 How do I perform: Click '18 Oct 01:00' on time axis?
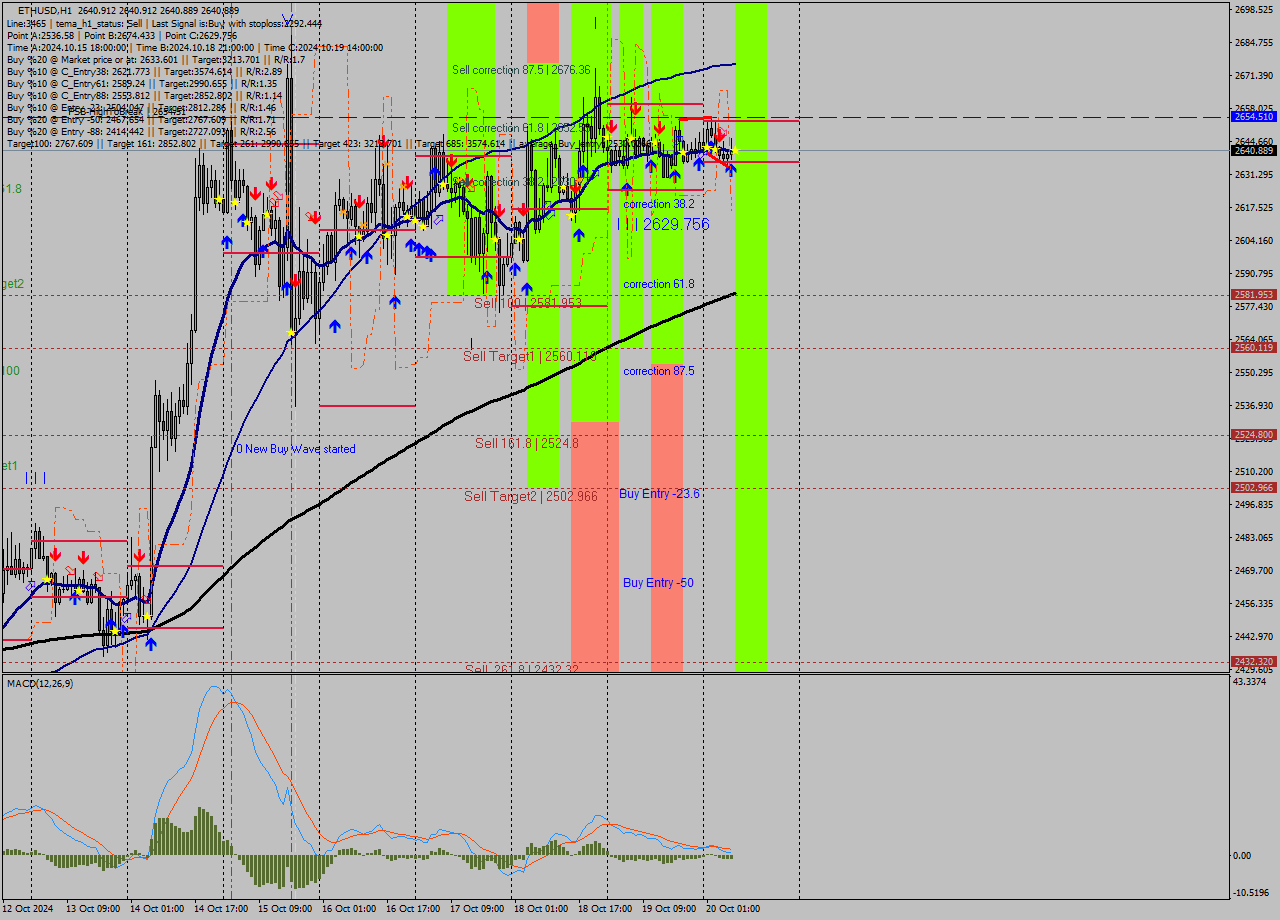(543, 909)
